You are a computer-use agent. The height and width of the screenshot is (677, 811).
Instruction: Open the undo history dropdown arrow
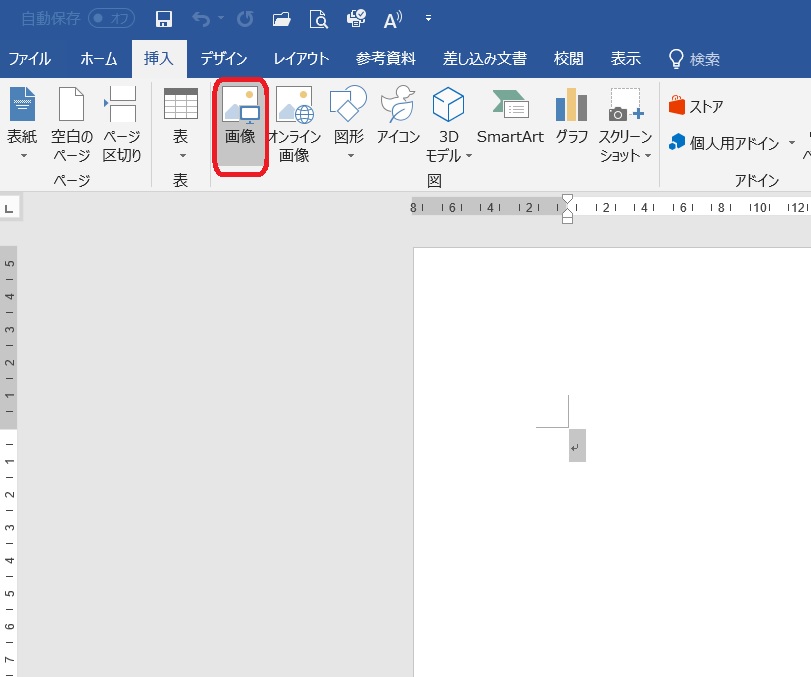click(x=221, y=18)
